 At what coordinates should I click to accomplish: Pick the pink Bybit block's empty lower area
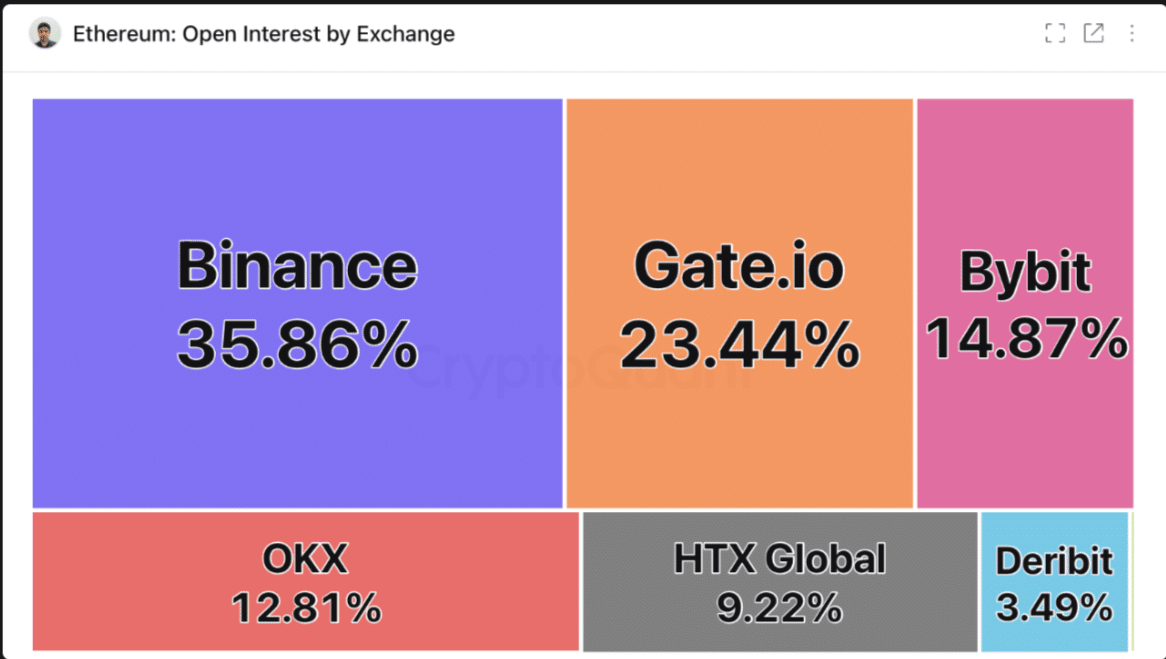point(1025,440)
